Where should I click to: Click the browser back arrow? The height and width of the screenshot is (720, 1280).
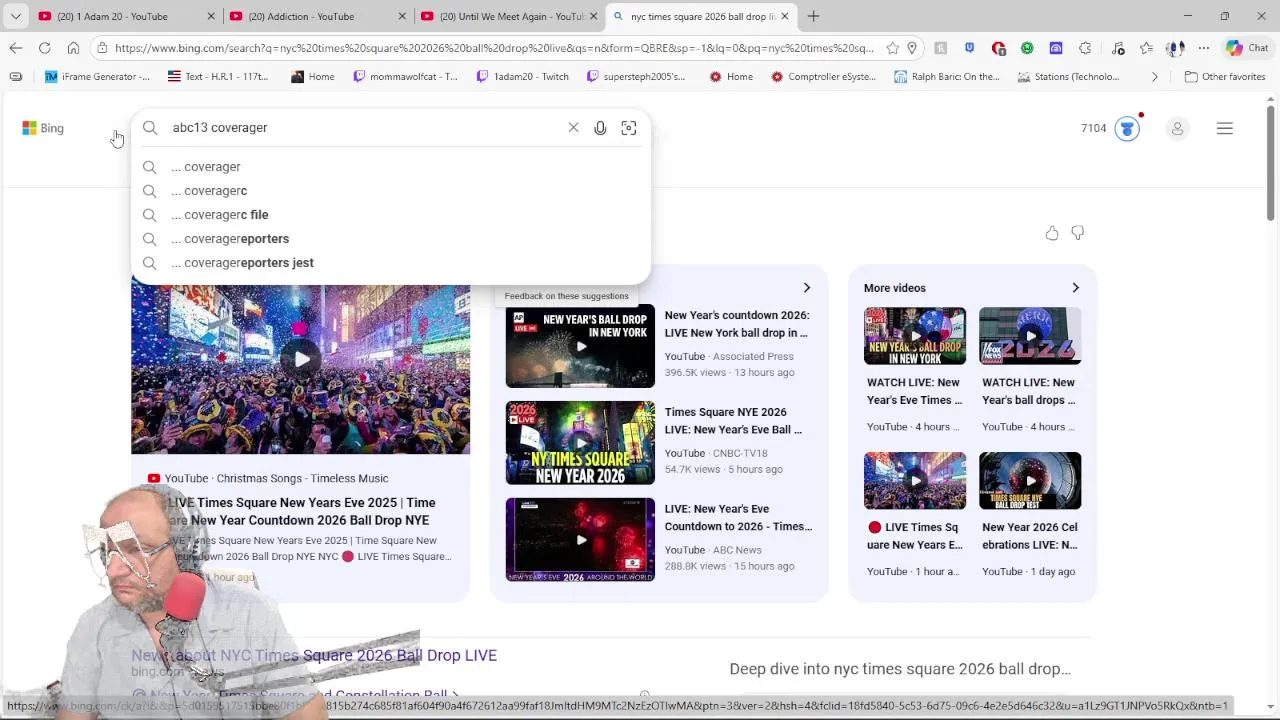[16, 48]
